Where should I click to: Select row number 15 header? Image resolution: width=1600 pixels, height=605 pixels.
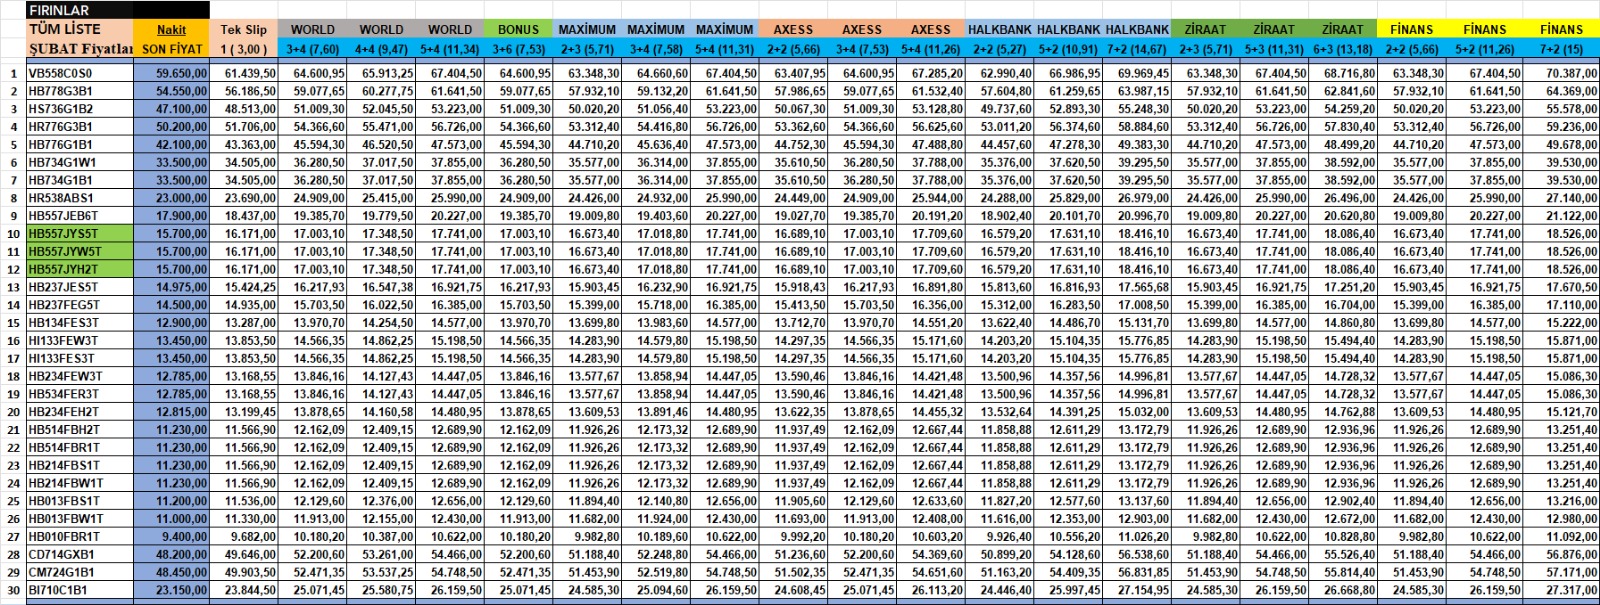tap(13, 323)
